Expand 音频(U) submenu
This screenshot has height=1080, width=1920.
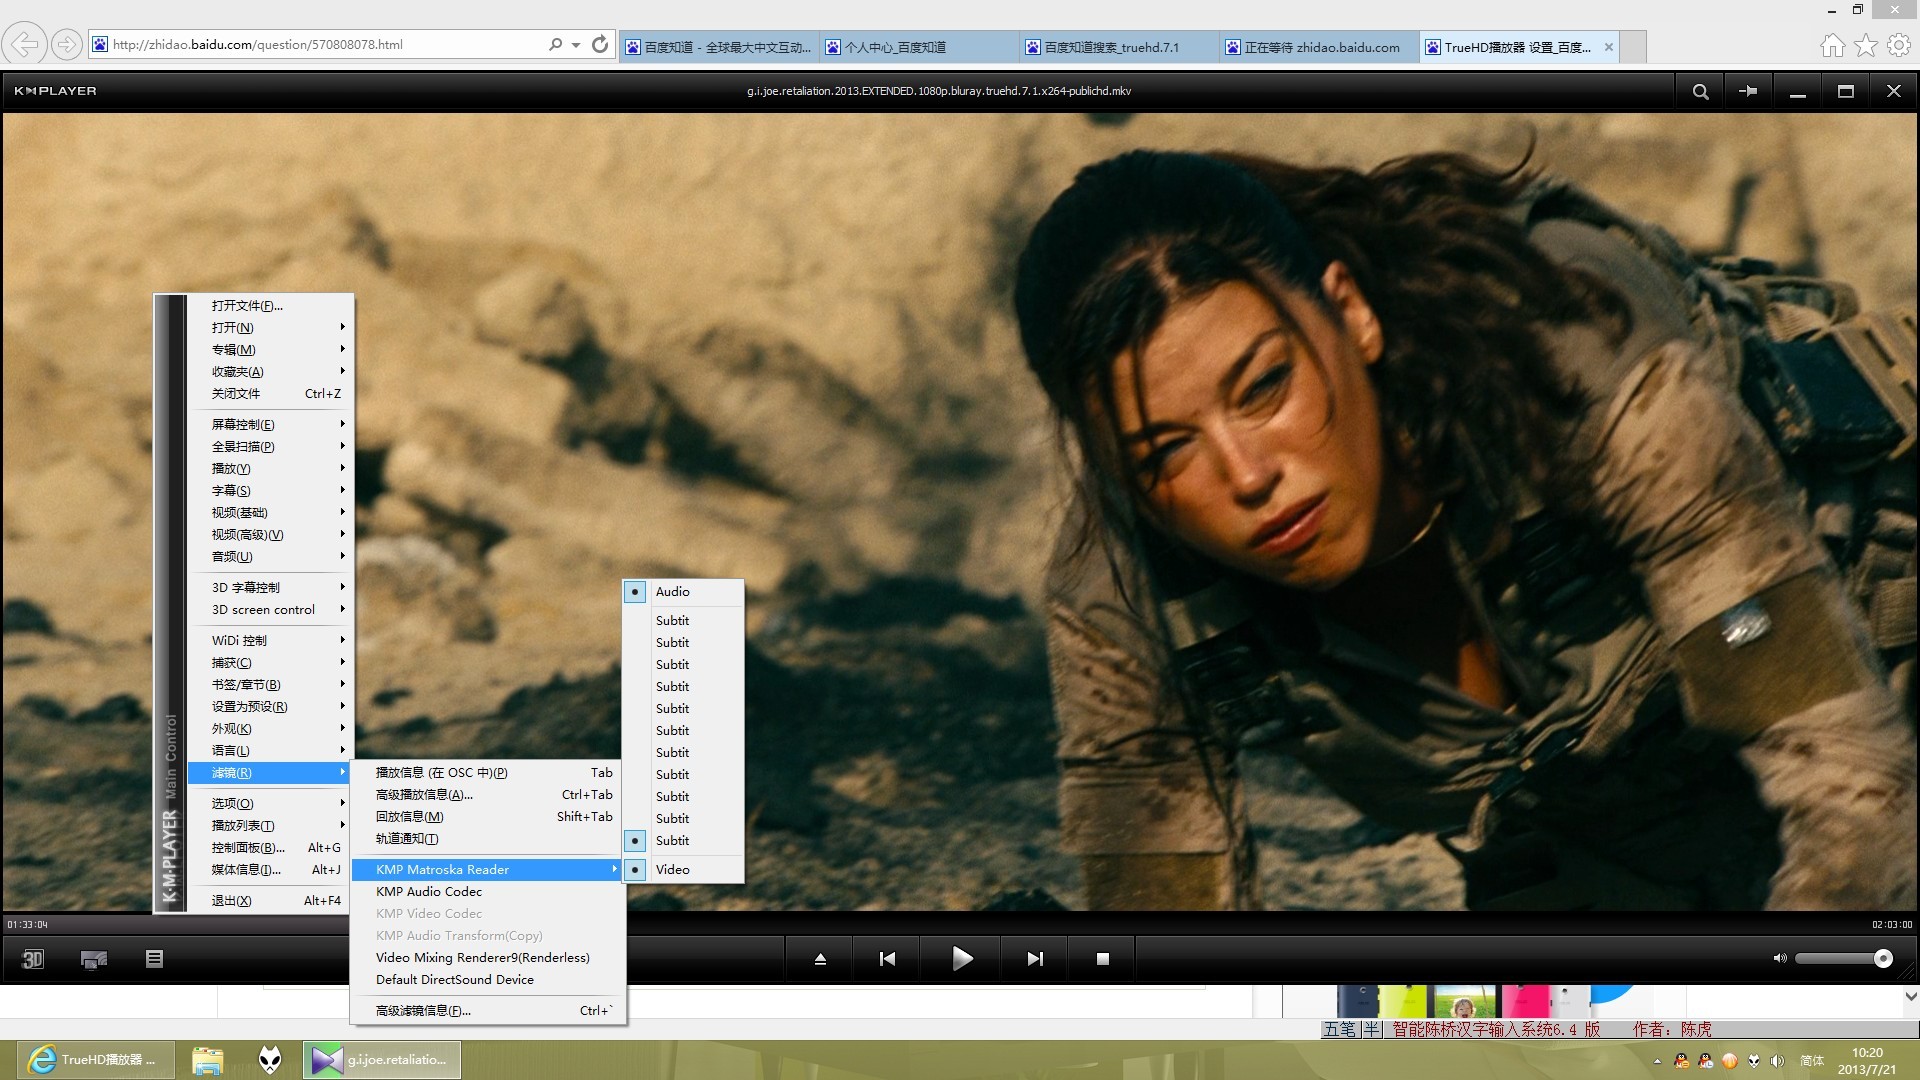(270, 557)
